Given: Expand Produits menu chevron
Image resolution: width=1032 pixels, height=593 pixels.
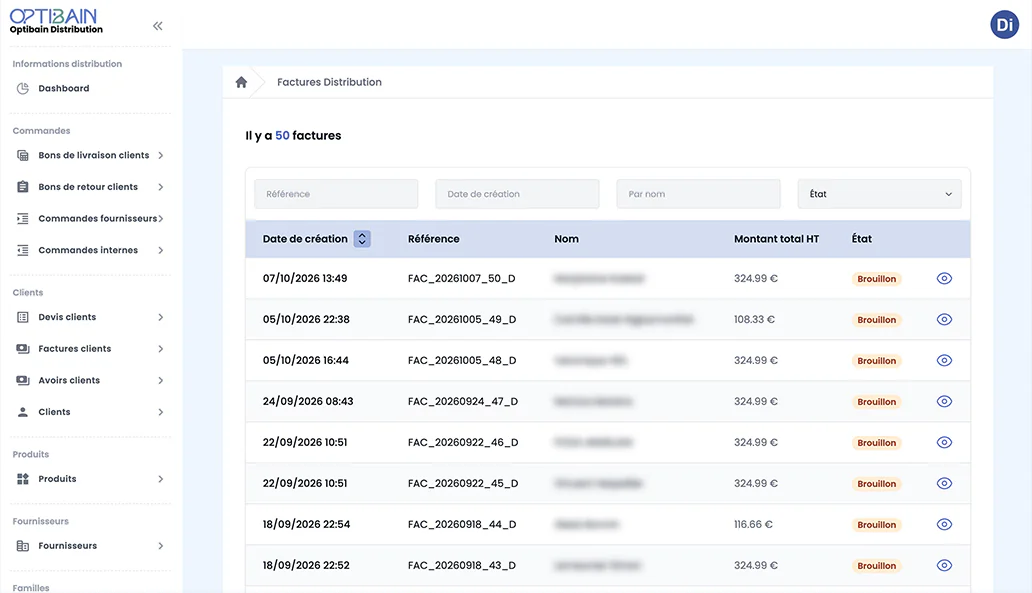Looking at the screenshot, I should click(161, 479).
